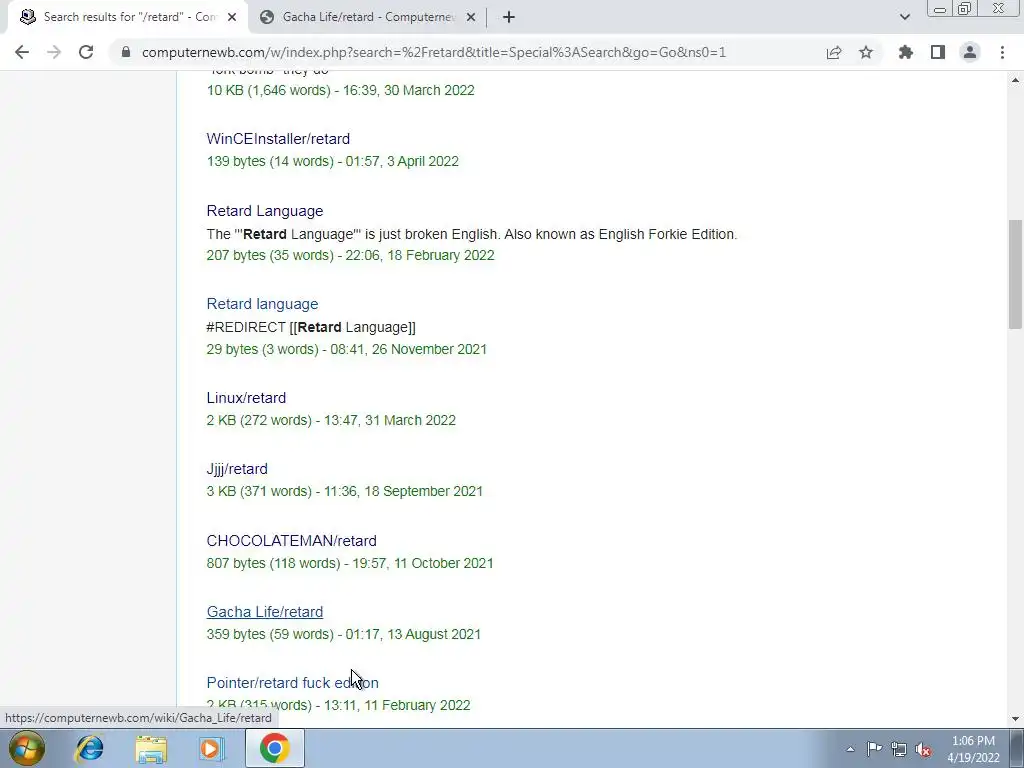Go back using the browser back arrow
1024x768 pixels.
tap(22, 52)
